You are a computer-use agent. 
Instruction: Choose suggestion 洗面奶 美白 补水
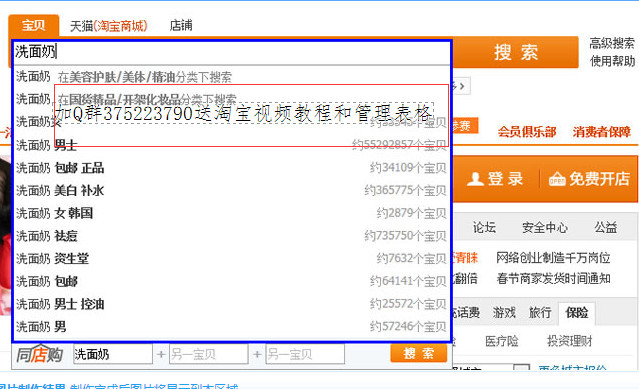click(231, 191)
